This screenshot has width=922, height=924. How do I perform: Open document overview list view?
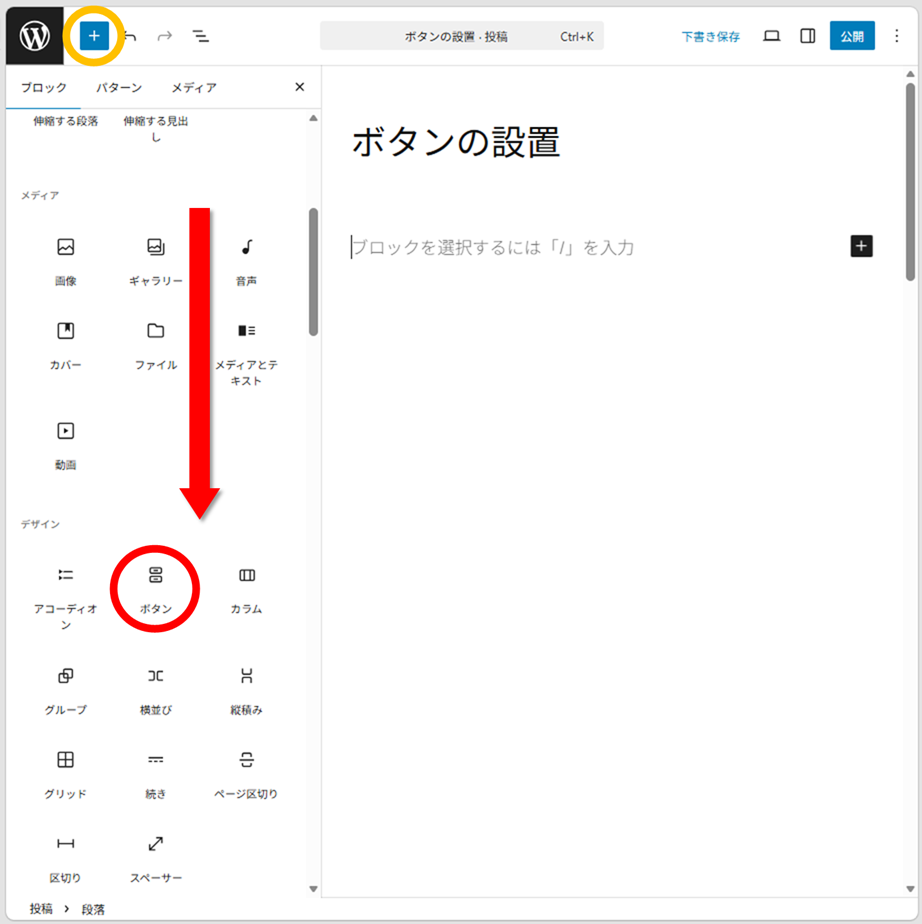tap(201, 36)
